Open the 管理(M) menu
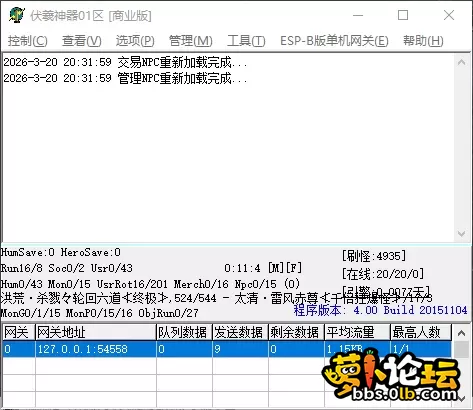Image resolution: width=473 pixels, height=410 pixels. (x=191, y=41)
